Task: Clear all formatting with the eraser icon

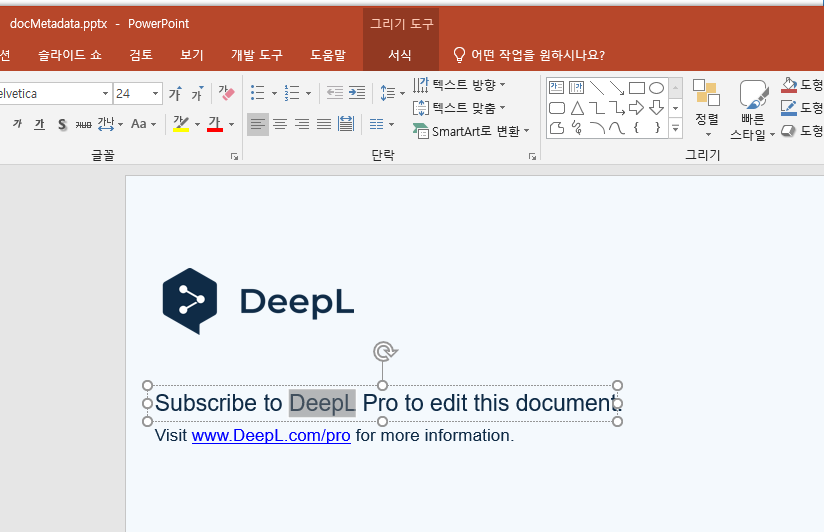Action: coord(226,94)
